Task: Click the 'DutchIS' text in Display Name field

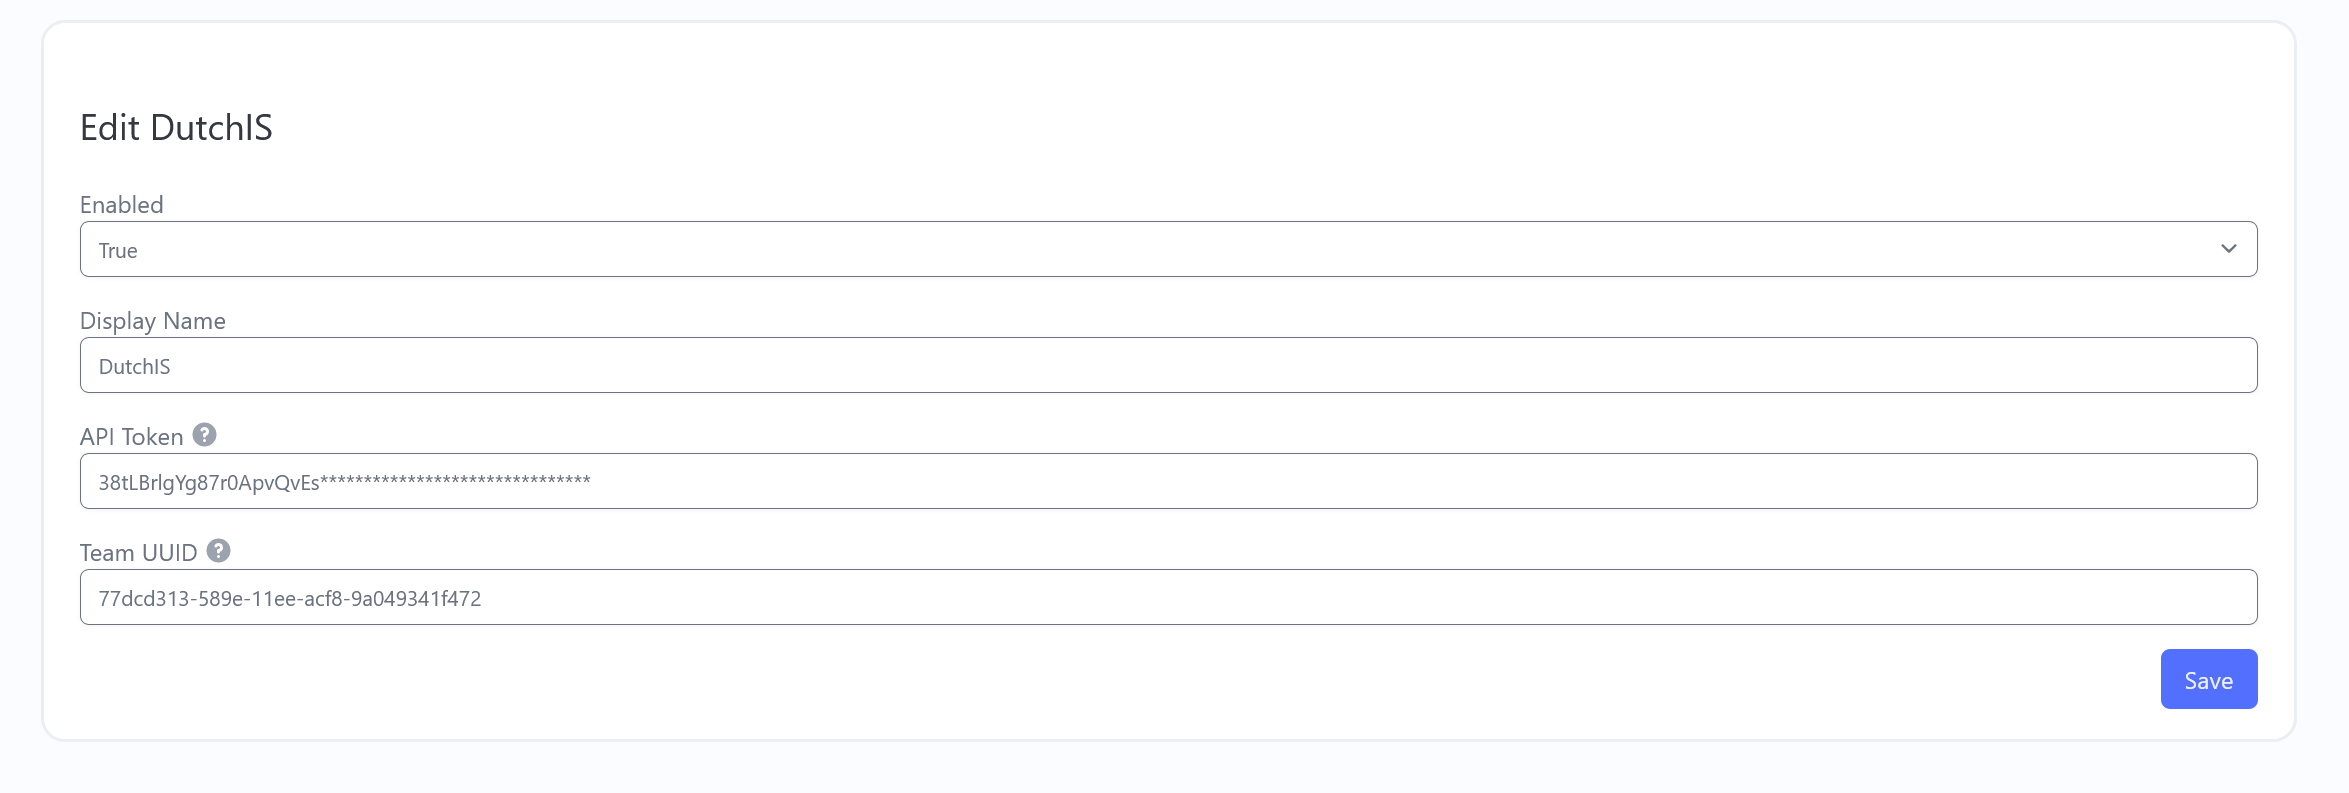Action: 134,367
